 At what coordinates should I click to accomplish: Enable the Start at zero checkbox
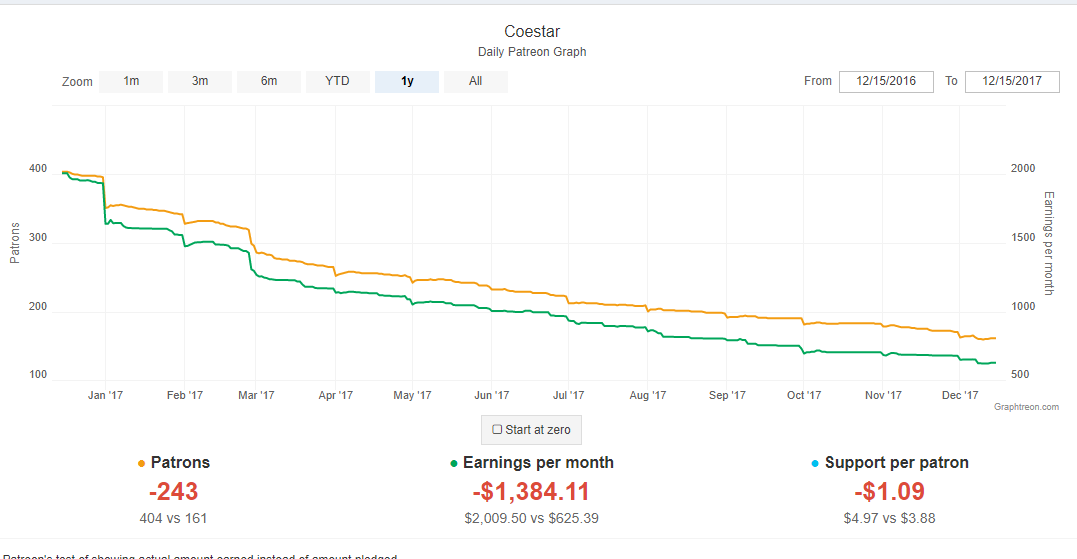[497, 430]
